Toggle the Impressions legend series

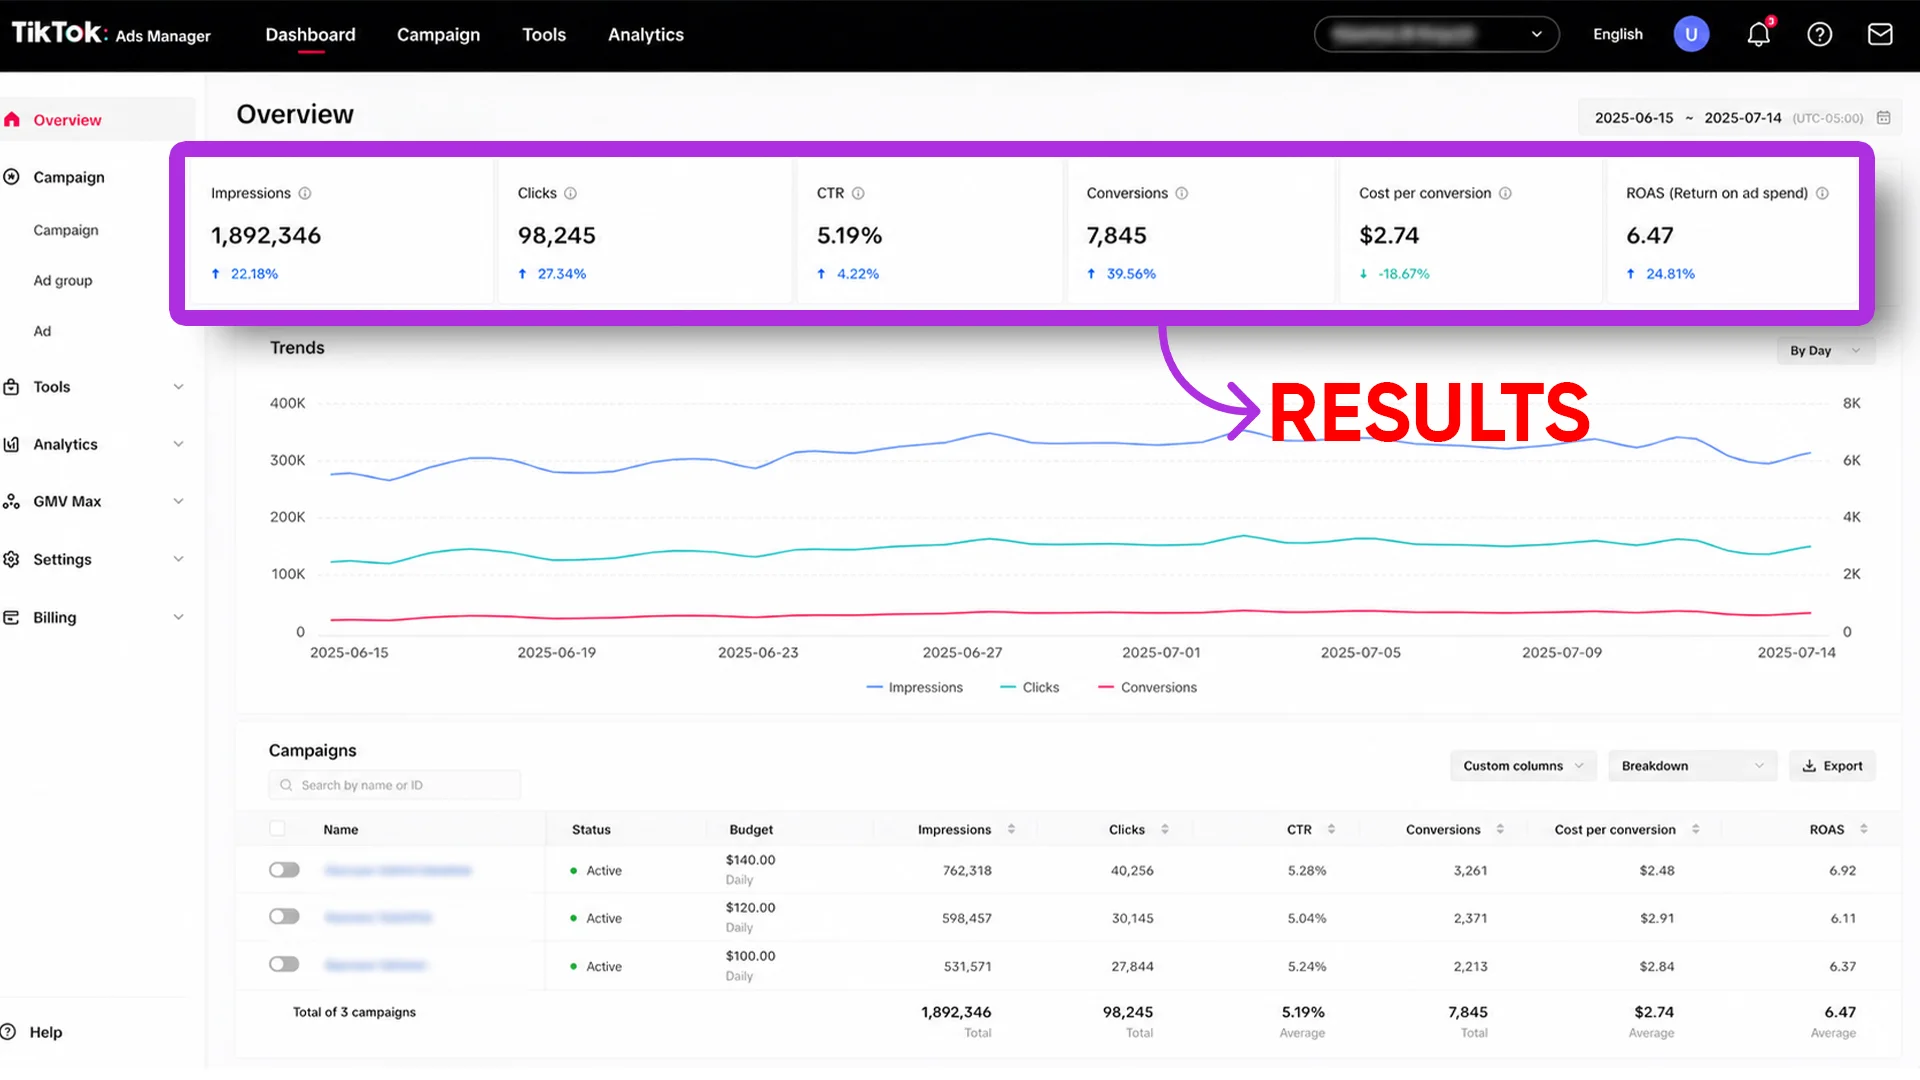point(914,687)
